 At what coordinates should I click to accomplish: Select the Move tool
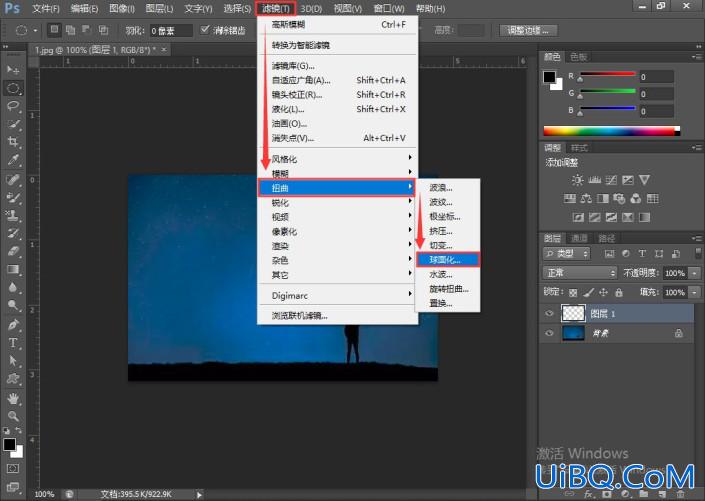click(x=13, y=70)
